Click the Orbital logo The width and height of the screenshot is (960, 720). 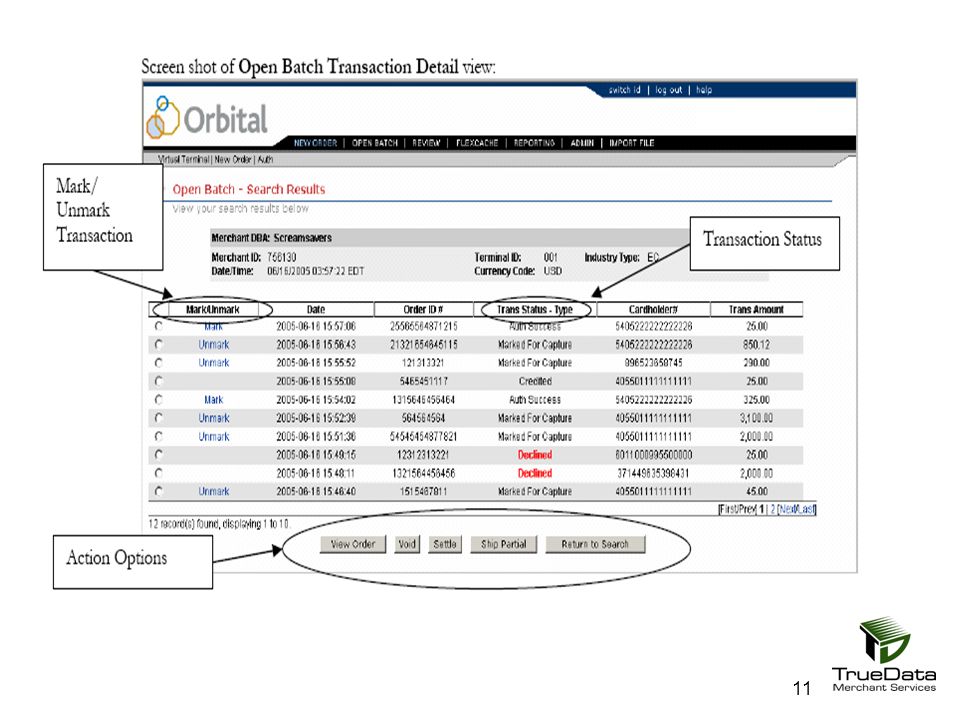pyautogui.click(x=207, y=117)
